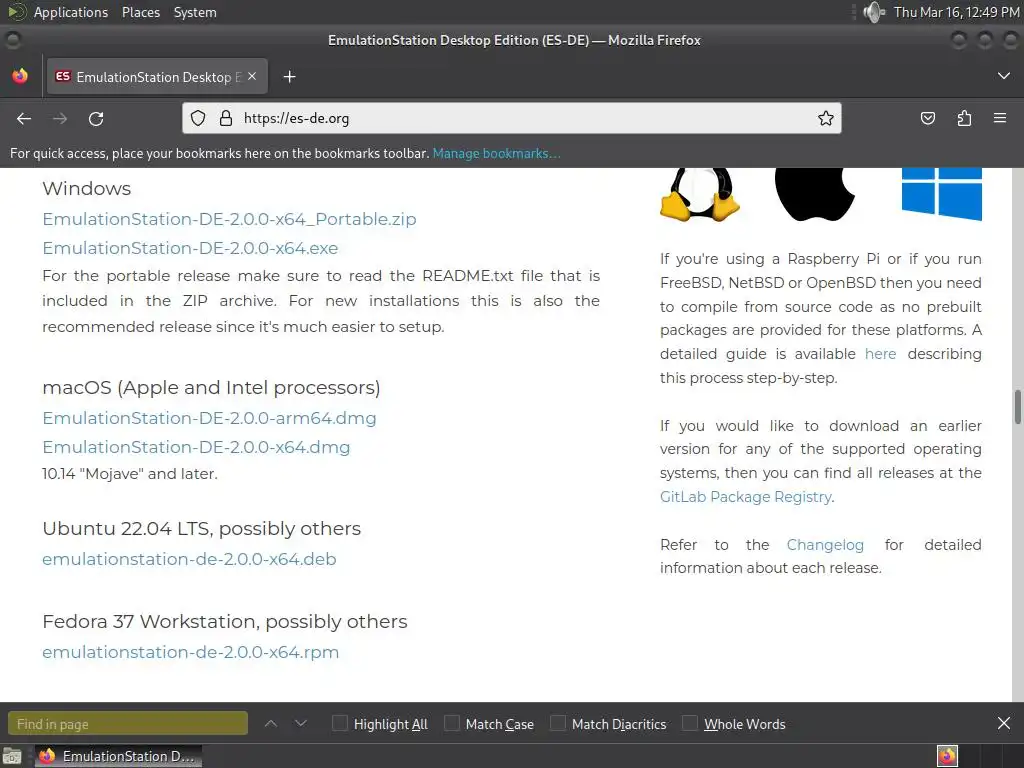Open the Changelog link
Image resolution: width=1024 pixels, height=768 pixels.
825,545
